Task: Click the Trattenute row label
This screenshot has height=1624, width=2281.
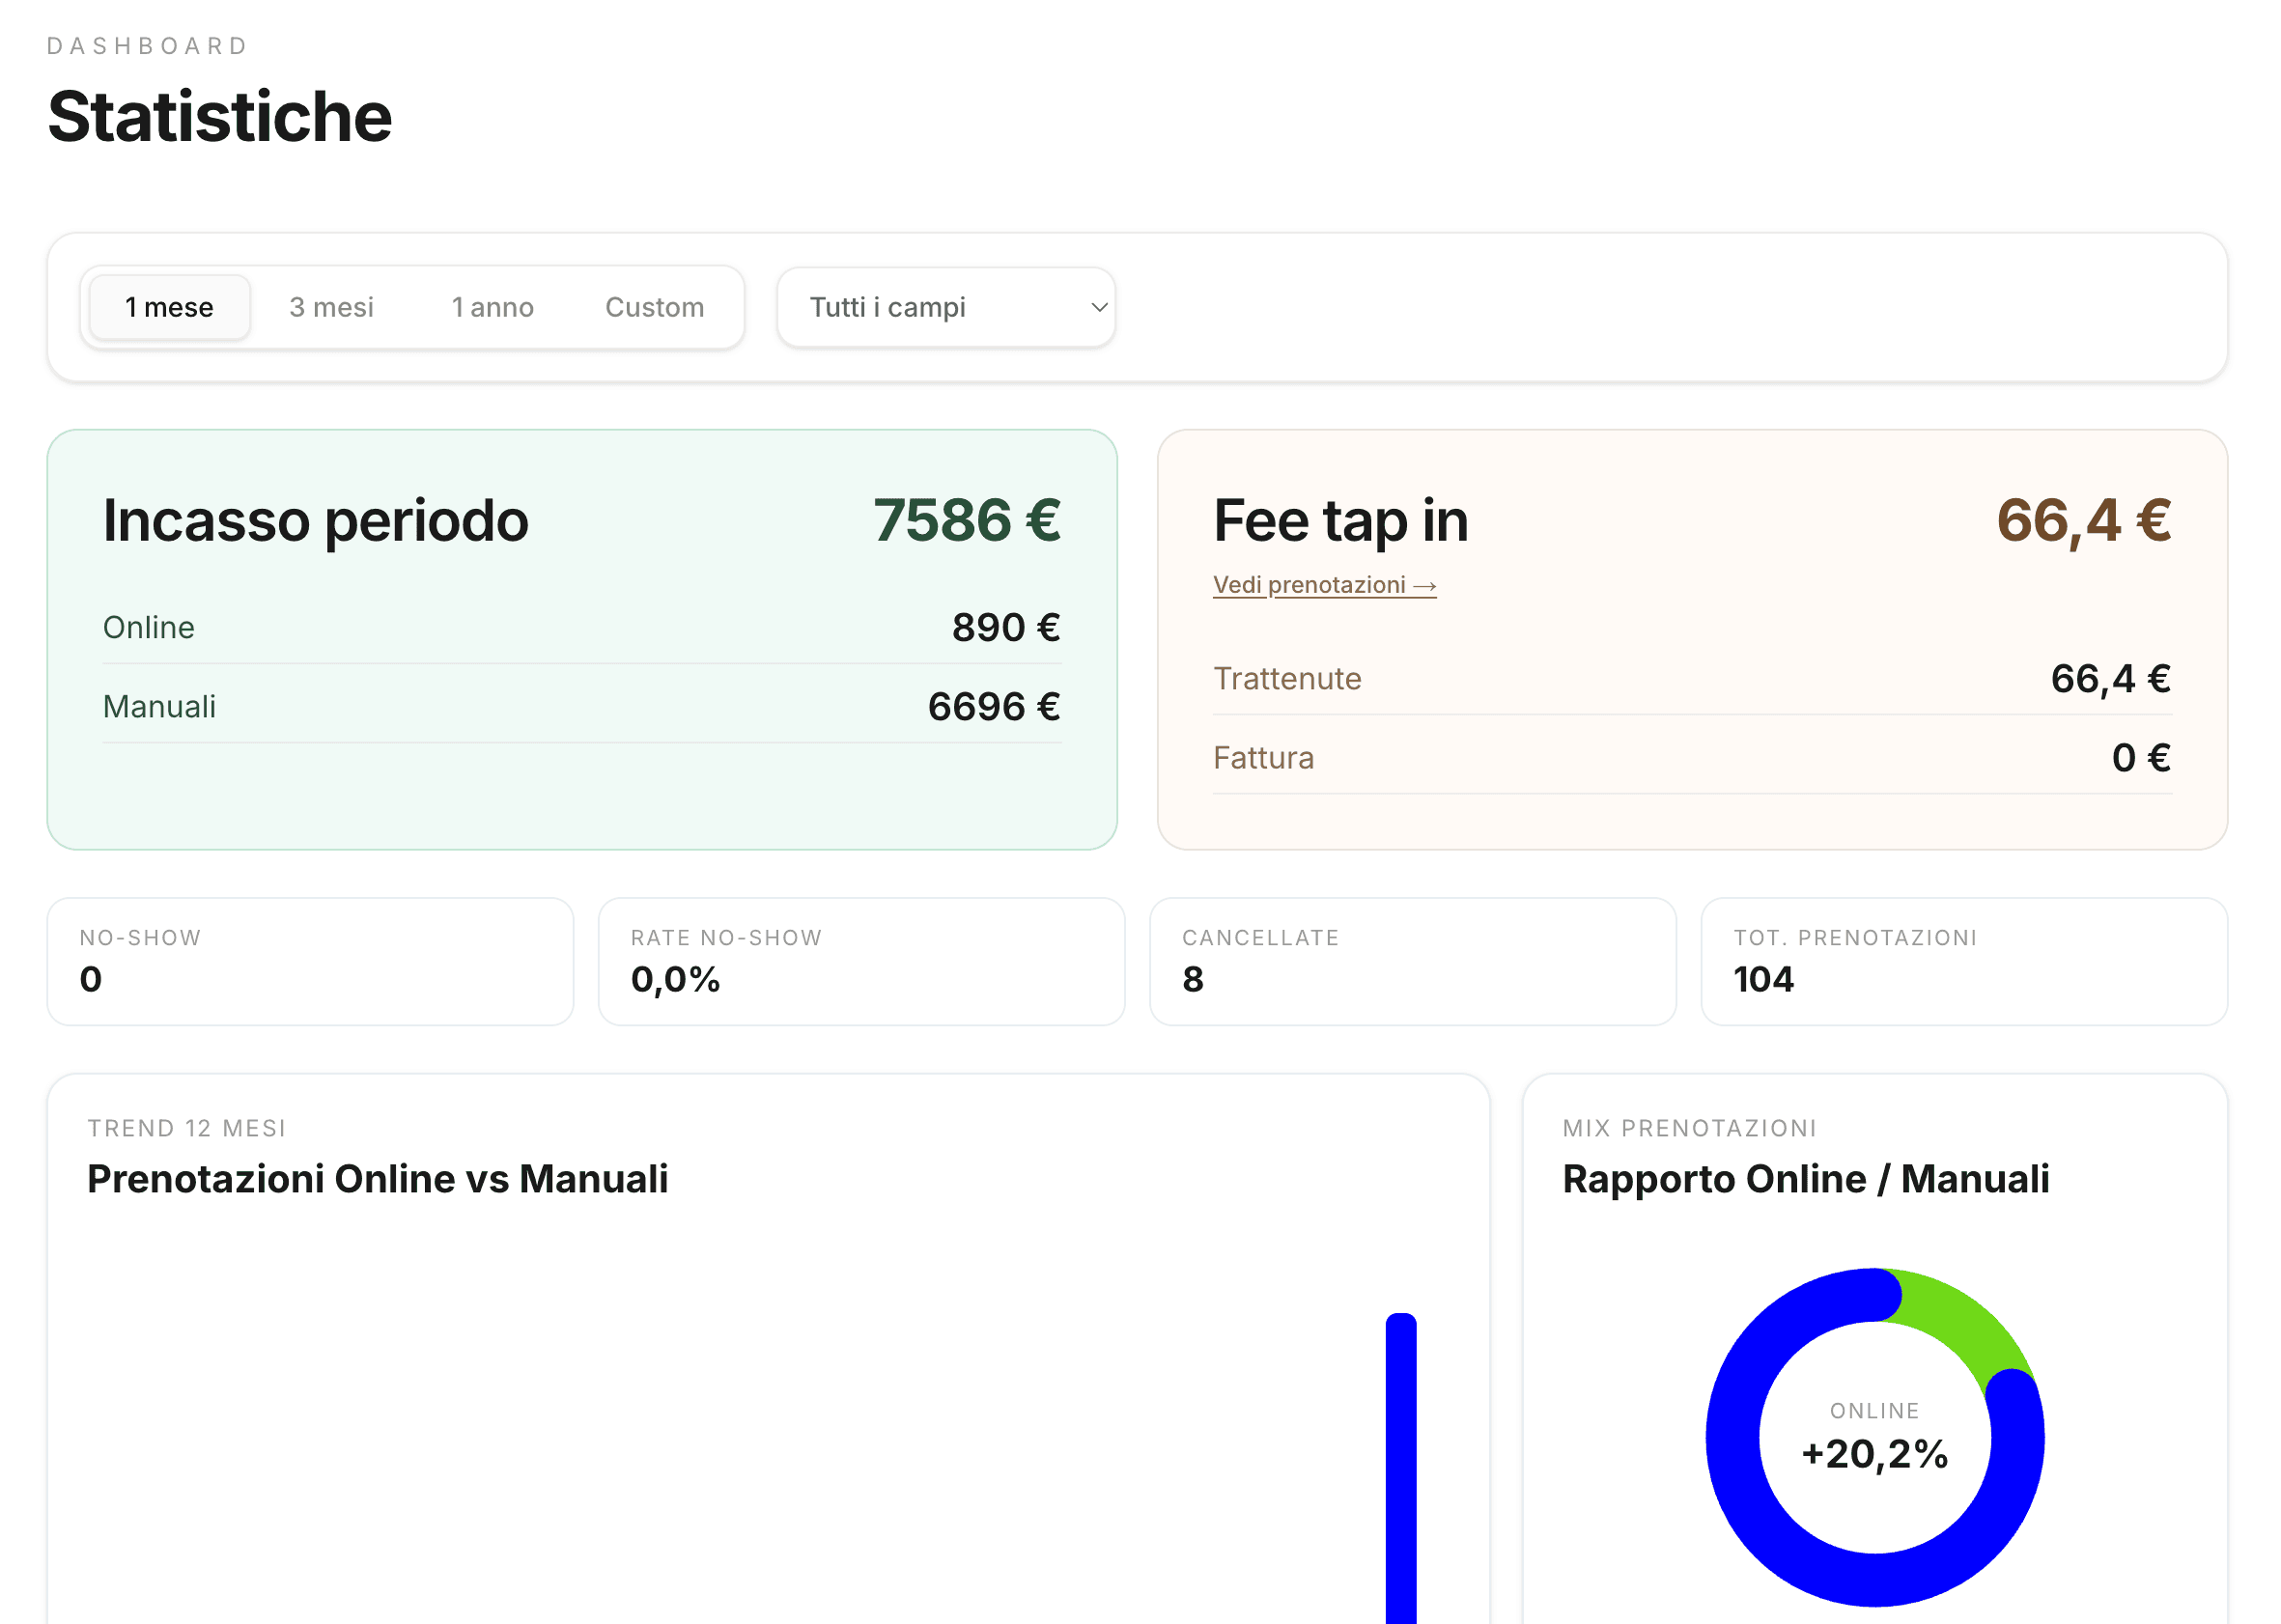Action: tap(1287, 678)
